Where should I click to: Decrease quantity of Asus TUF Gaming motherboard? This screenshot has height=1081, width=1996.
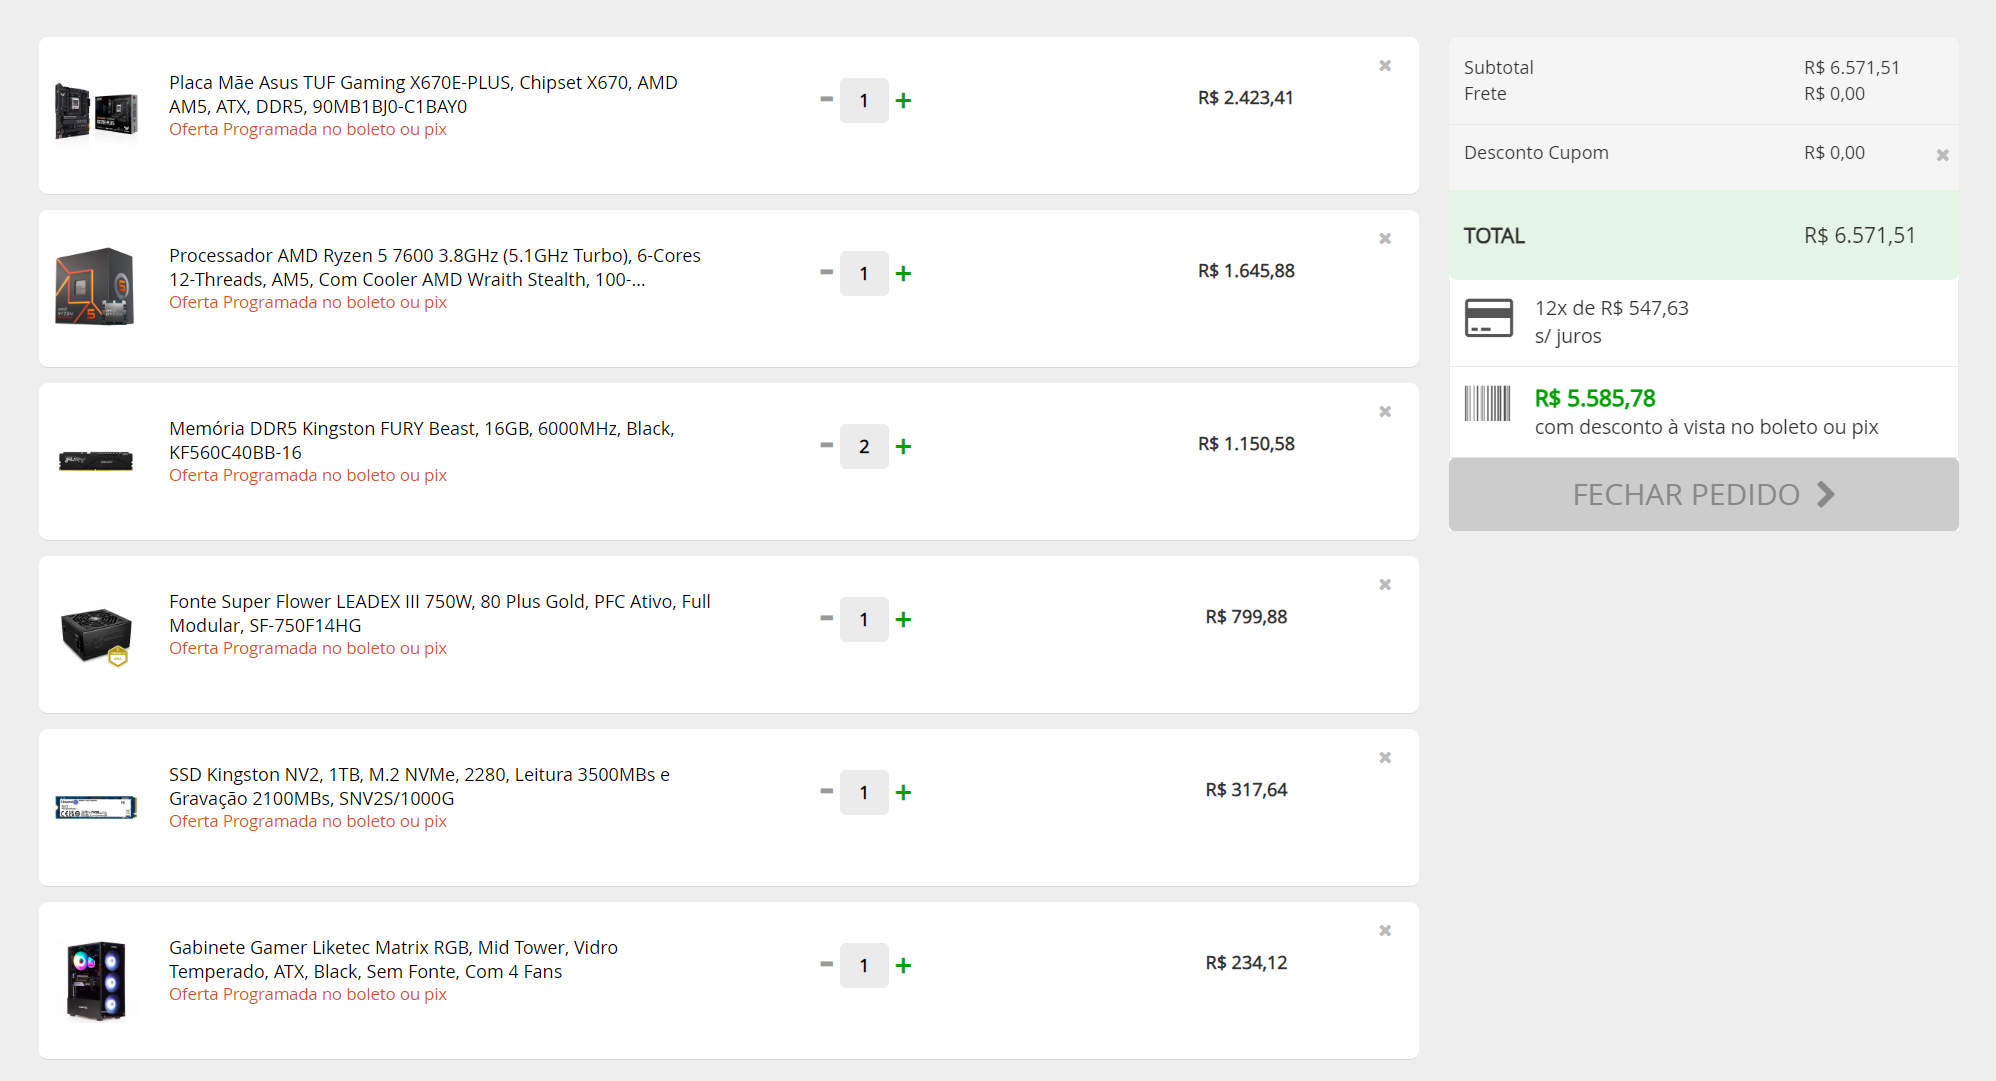826,100
